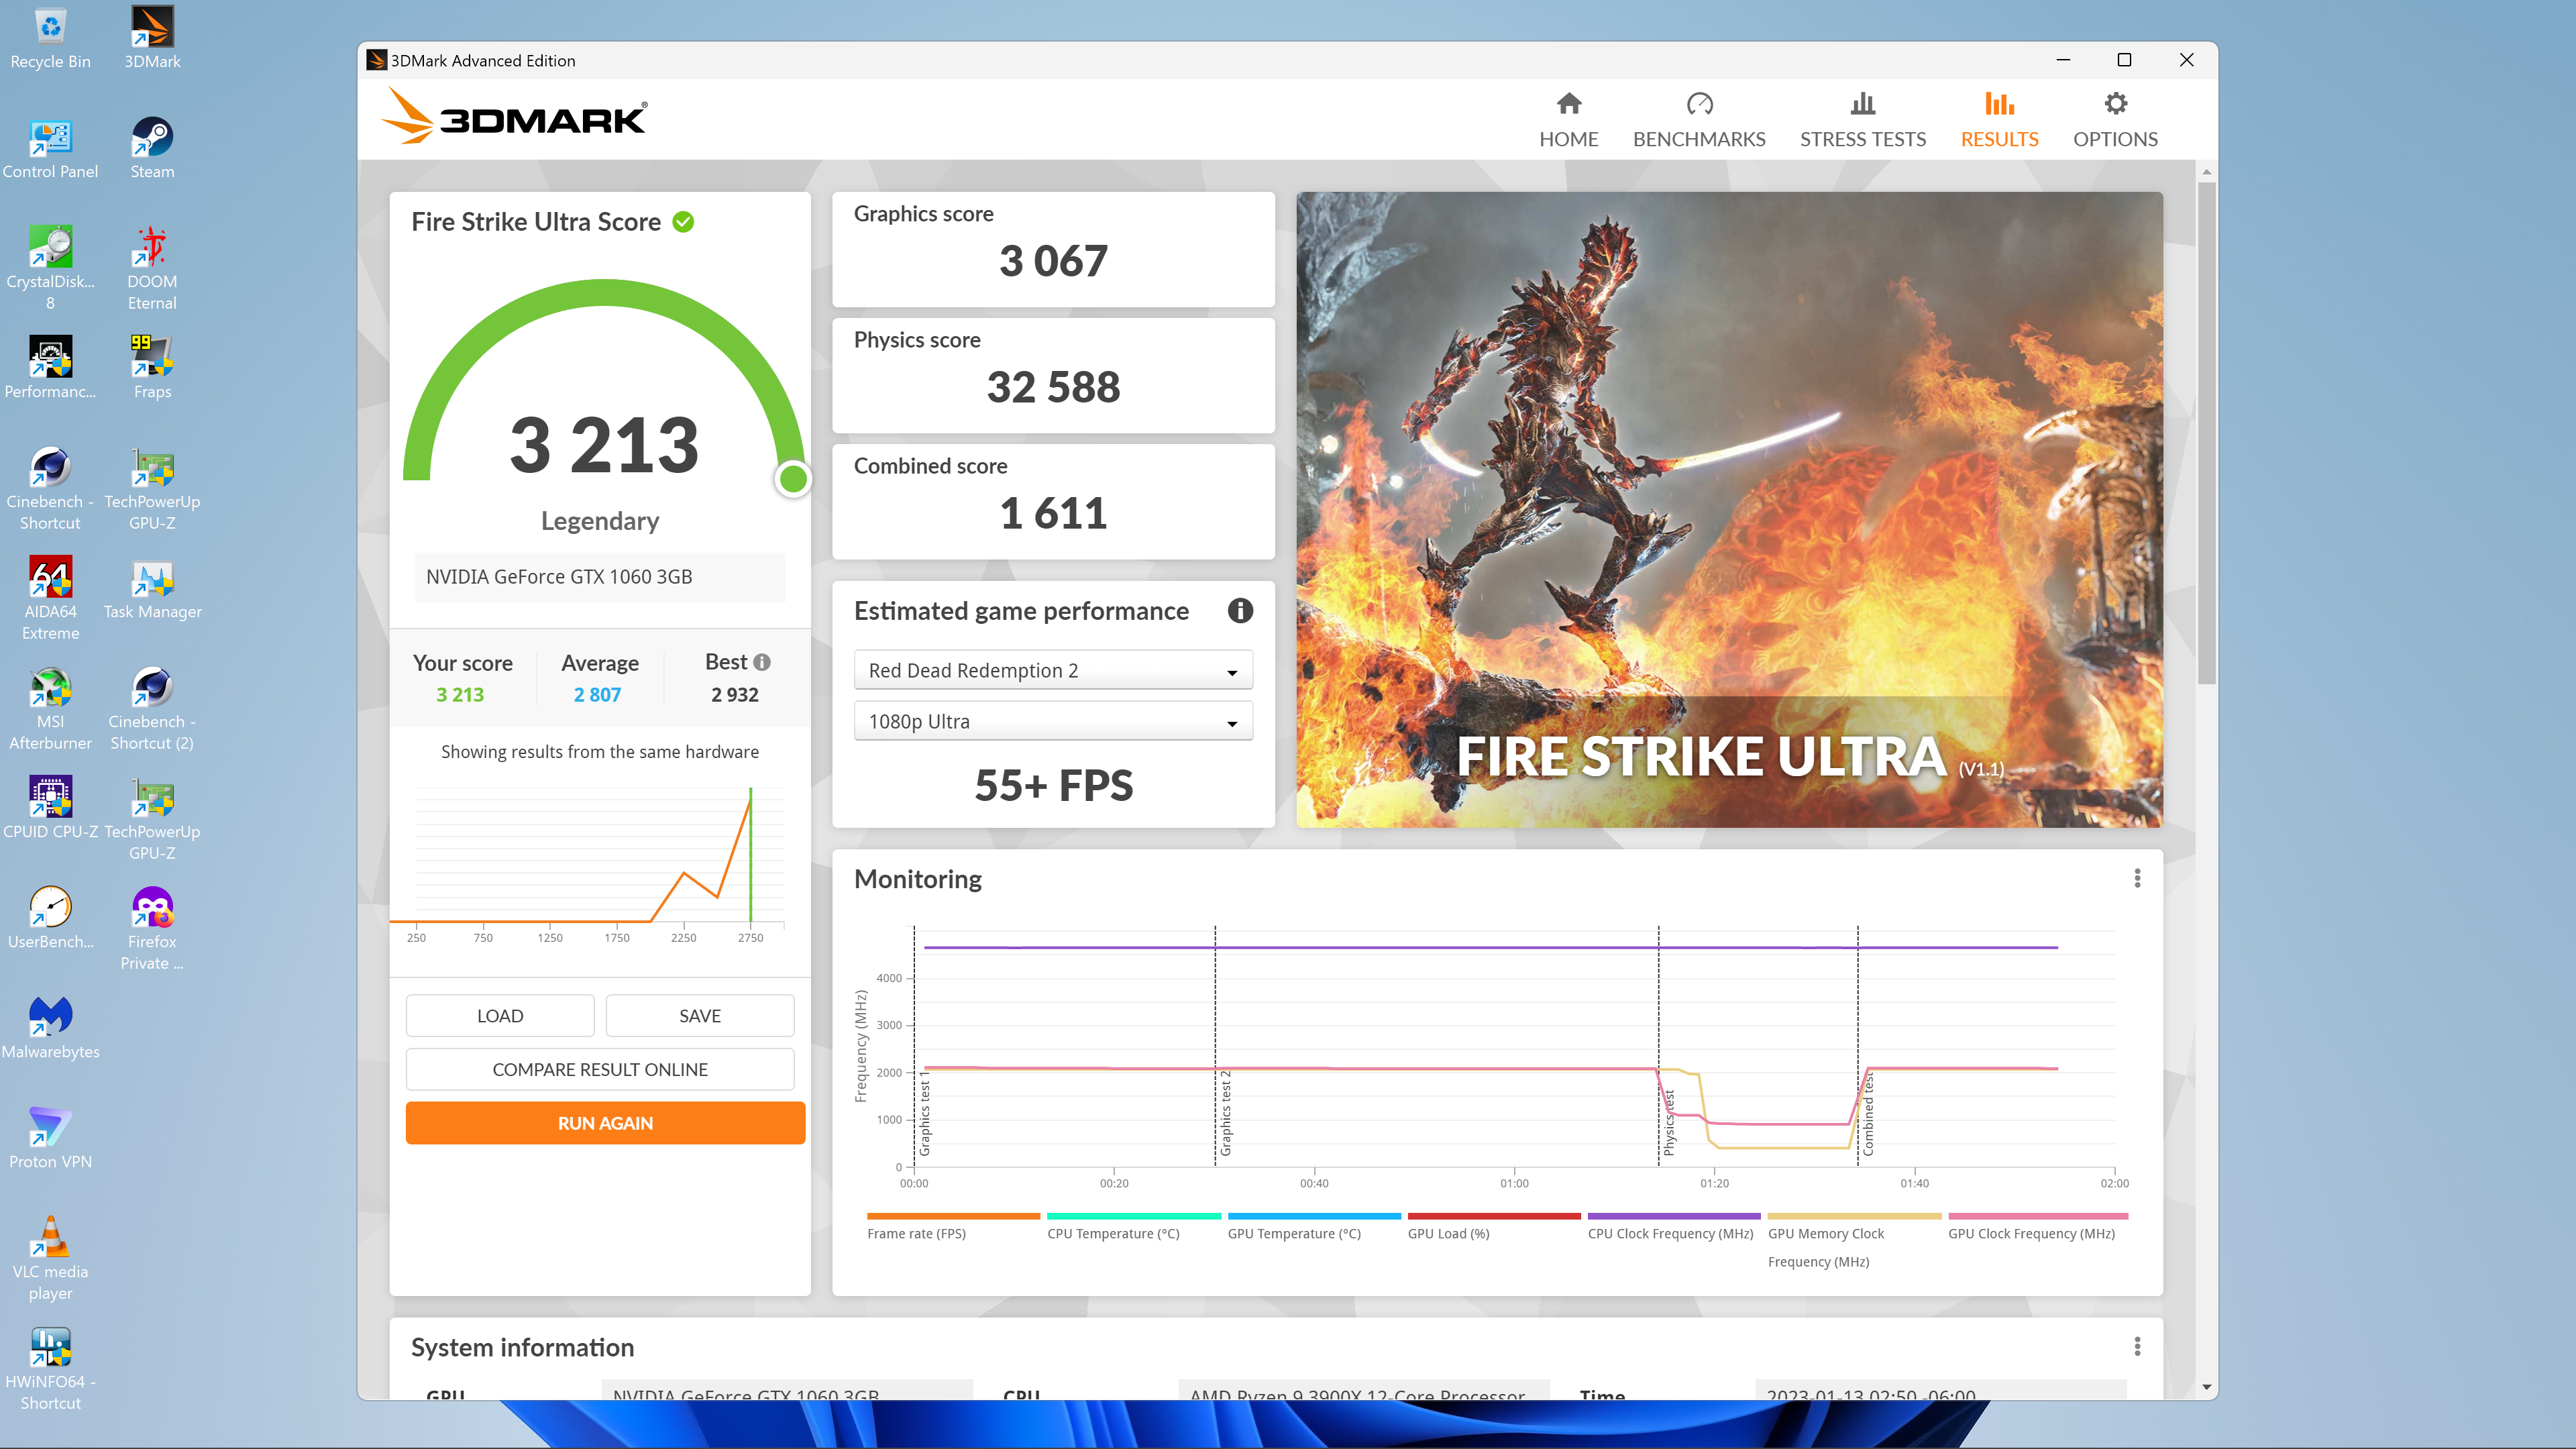Select the Malwarebytes desktop icon
This screenshot has height=1449, width=2576.
coord(50,1028)
